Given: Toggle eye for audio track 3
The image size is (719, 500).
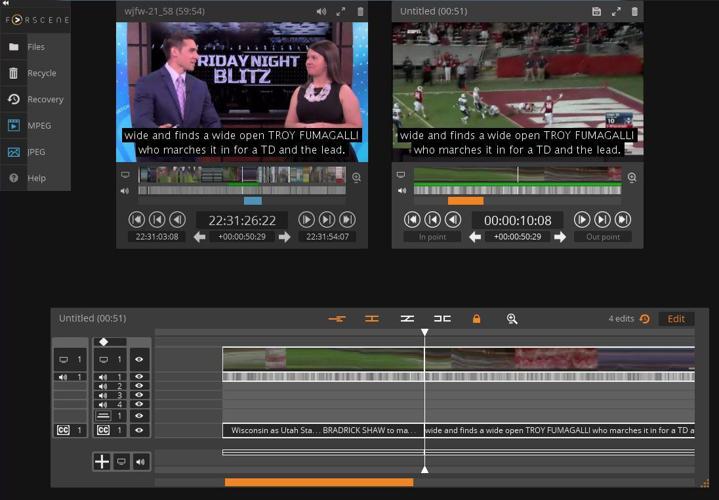Looking at the screenshot, I should 139,395.
